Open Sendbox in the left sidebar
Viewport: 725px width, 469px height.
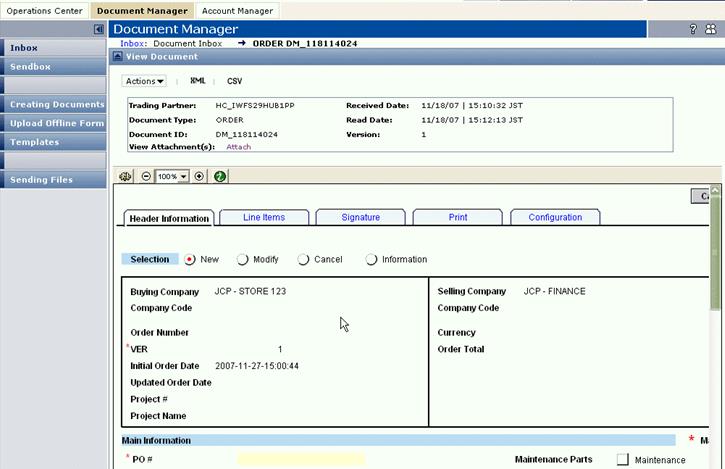pyautogui.click(x=31, y=67)
